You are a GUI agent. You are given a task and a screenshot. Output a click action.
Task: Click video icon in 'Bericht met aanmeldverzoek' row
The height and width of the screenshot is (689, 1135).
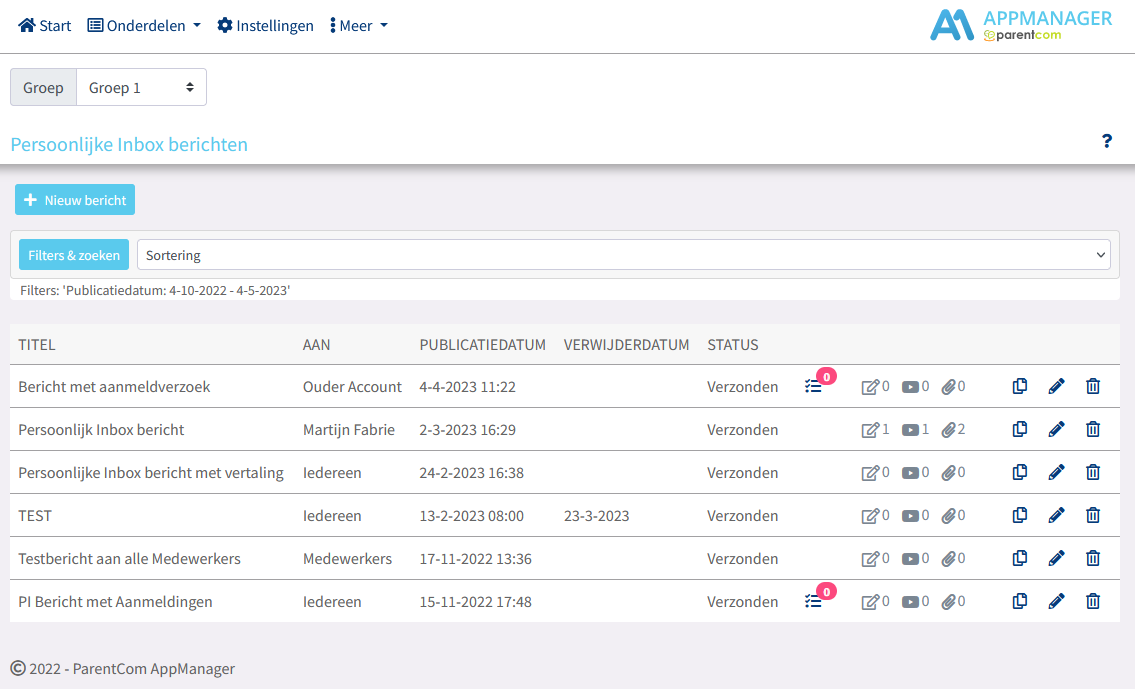coord(910,387)
